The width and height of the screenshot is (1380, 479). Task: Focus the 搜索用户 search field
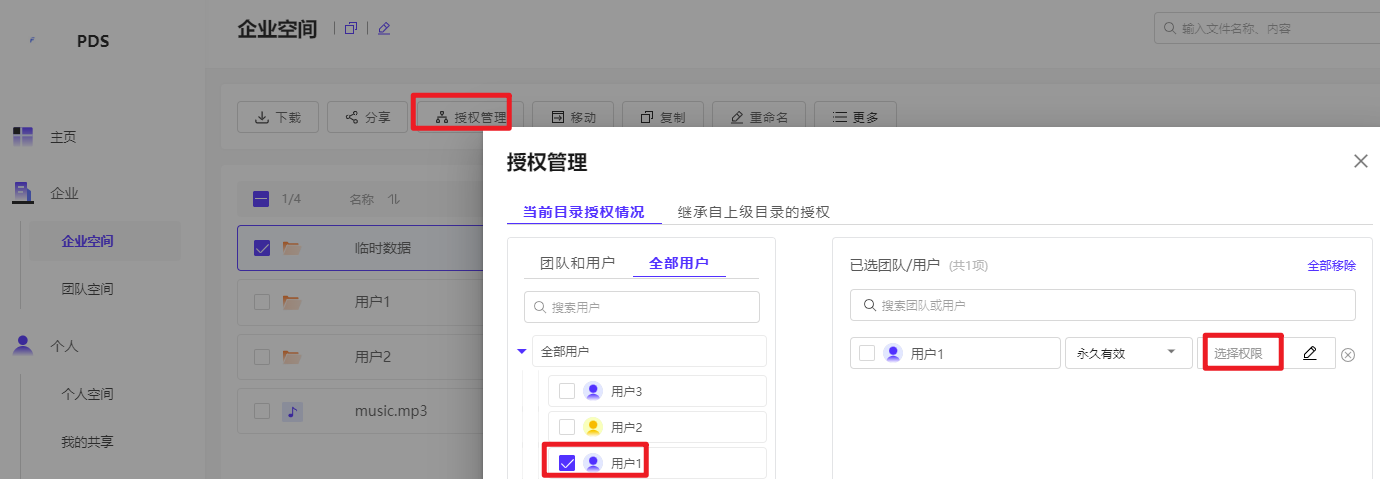pos(642,307)
